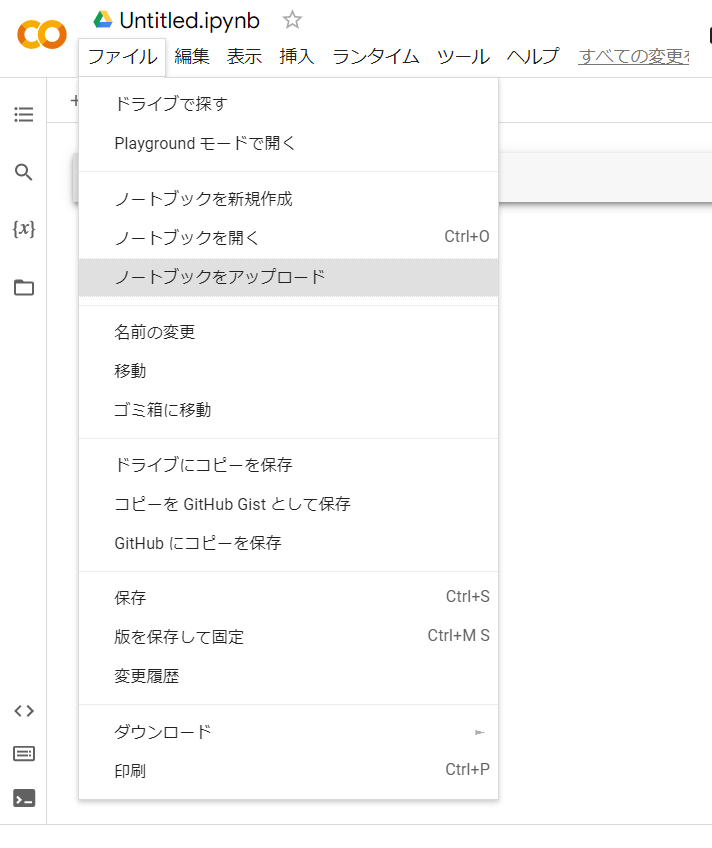Image resolution: width=712 pixels, height=848 pixels.
Task: Open the table of contents sidebar icon
Action: tap(24, 115)
